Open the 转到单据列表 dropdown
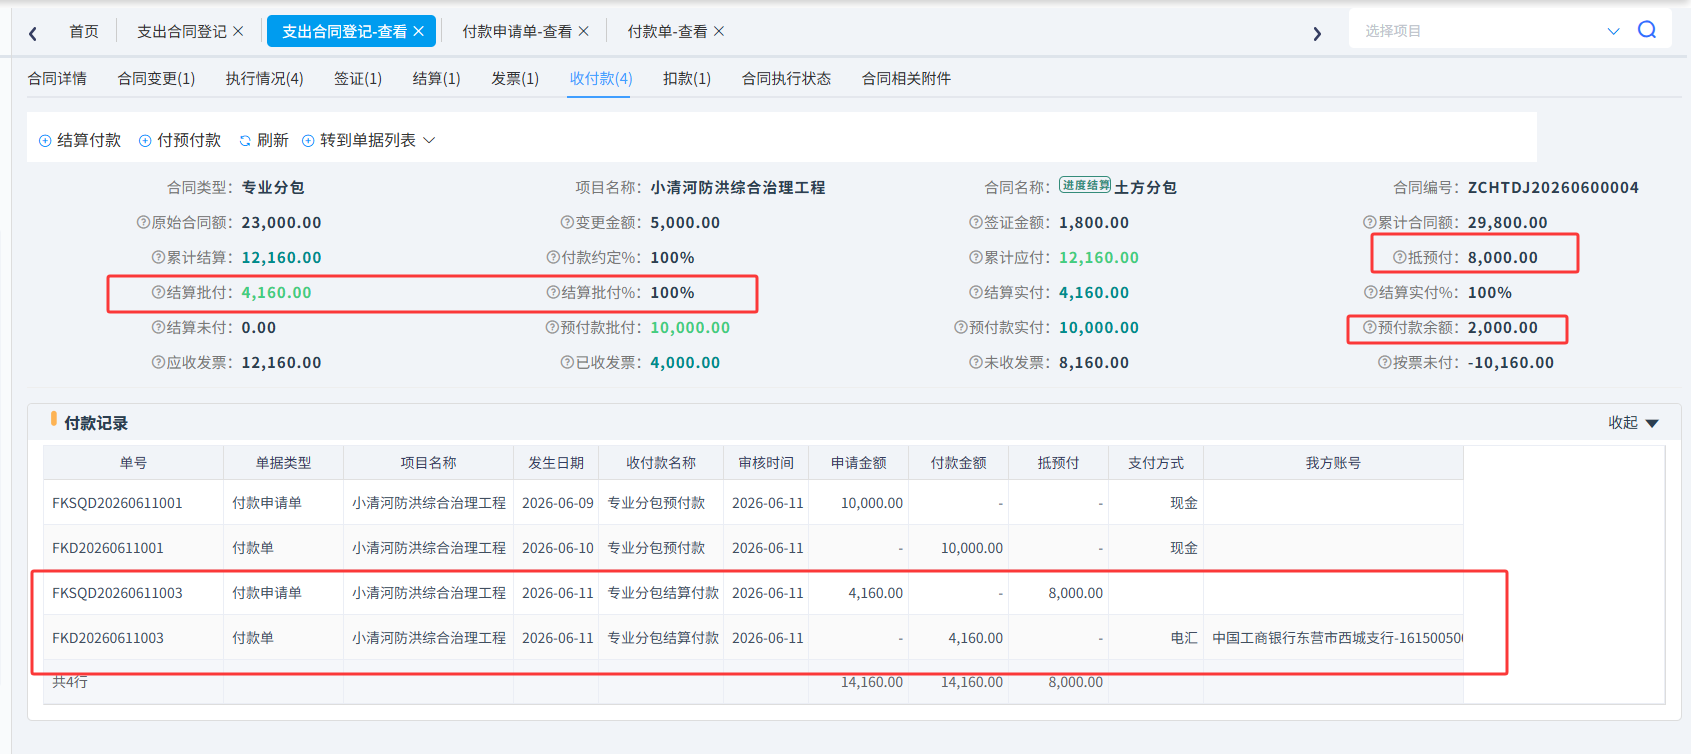 (369, 140)
